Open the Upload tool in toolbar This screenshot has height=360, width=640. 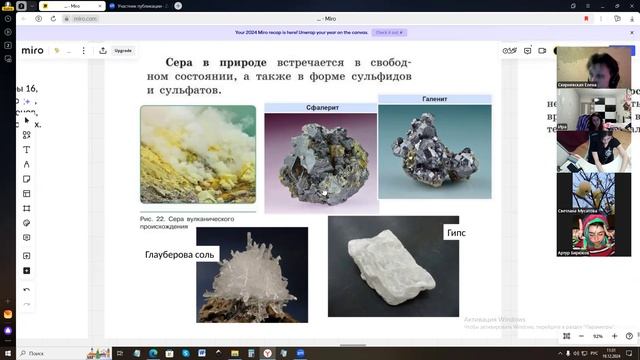coord(27,256)
